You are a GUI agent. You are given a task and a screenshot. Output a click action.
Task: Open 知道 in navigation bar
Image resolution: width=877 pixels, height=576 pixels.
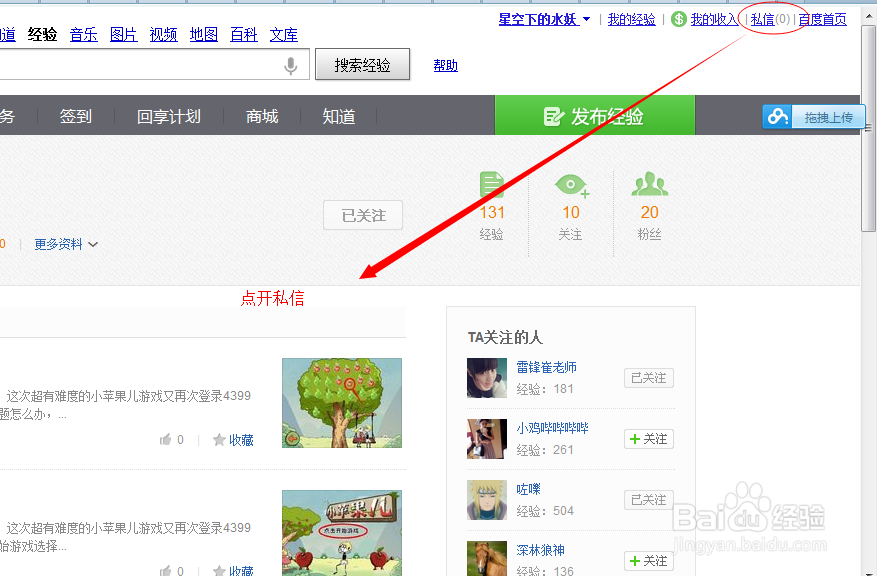click(x=339, y=116)
